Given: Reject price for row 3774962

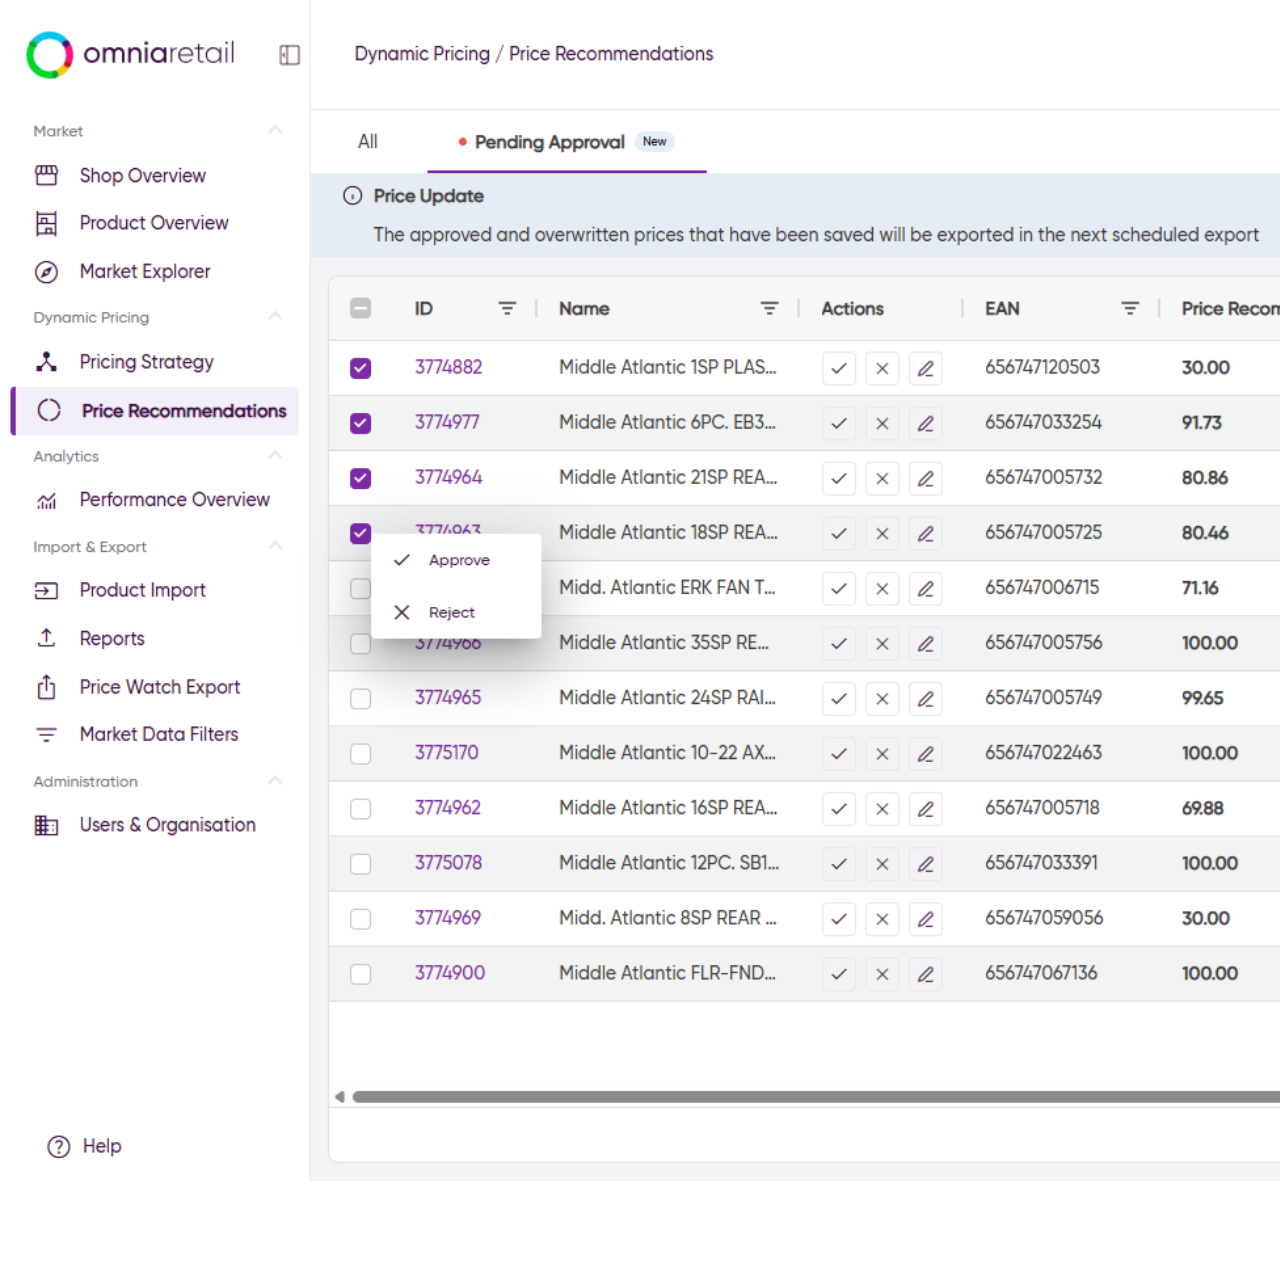Looking at the screenshot, I should click(x=882, y=808).
